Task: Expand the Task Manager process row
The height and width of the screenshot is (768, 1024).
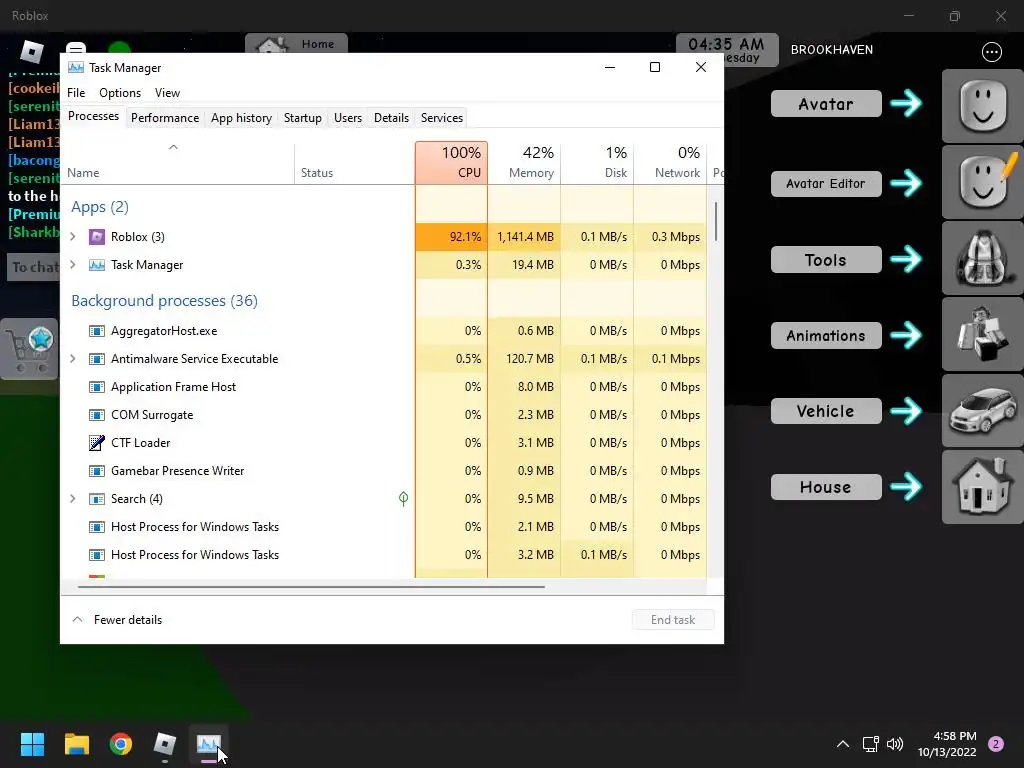Action: (73, 264)
